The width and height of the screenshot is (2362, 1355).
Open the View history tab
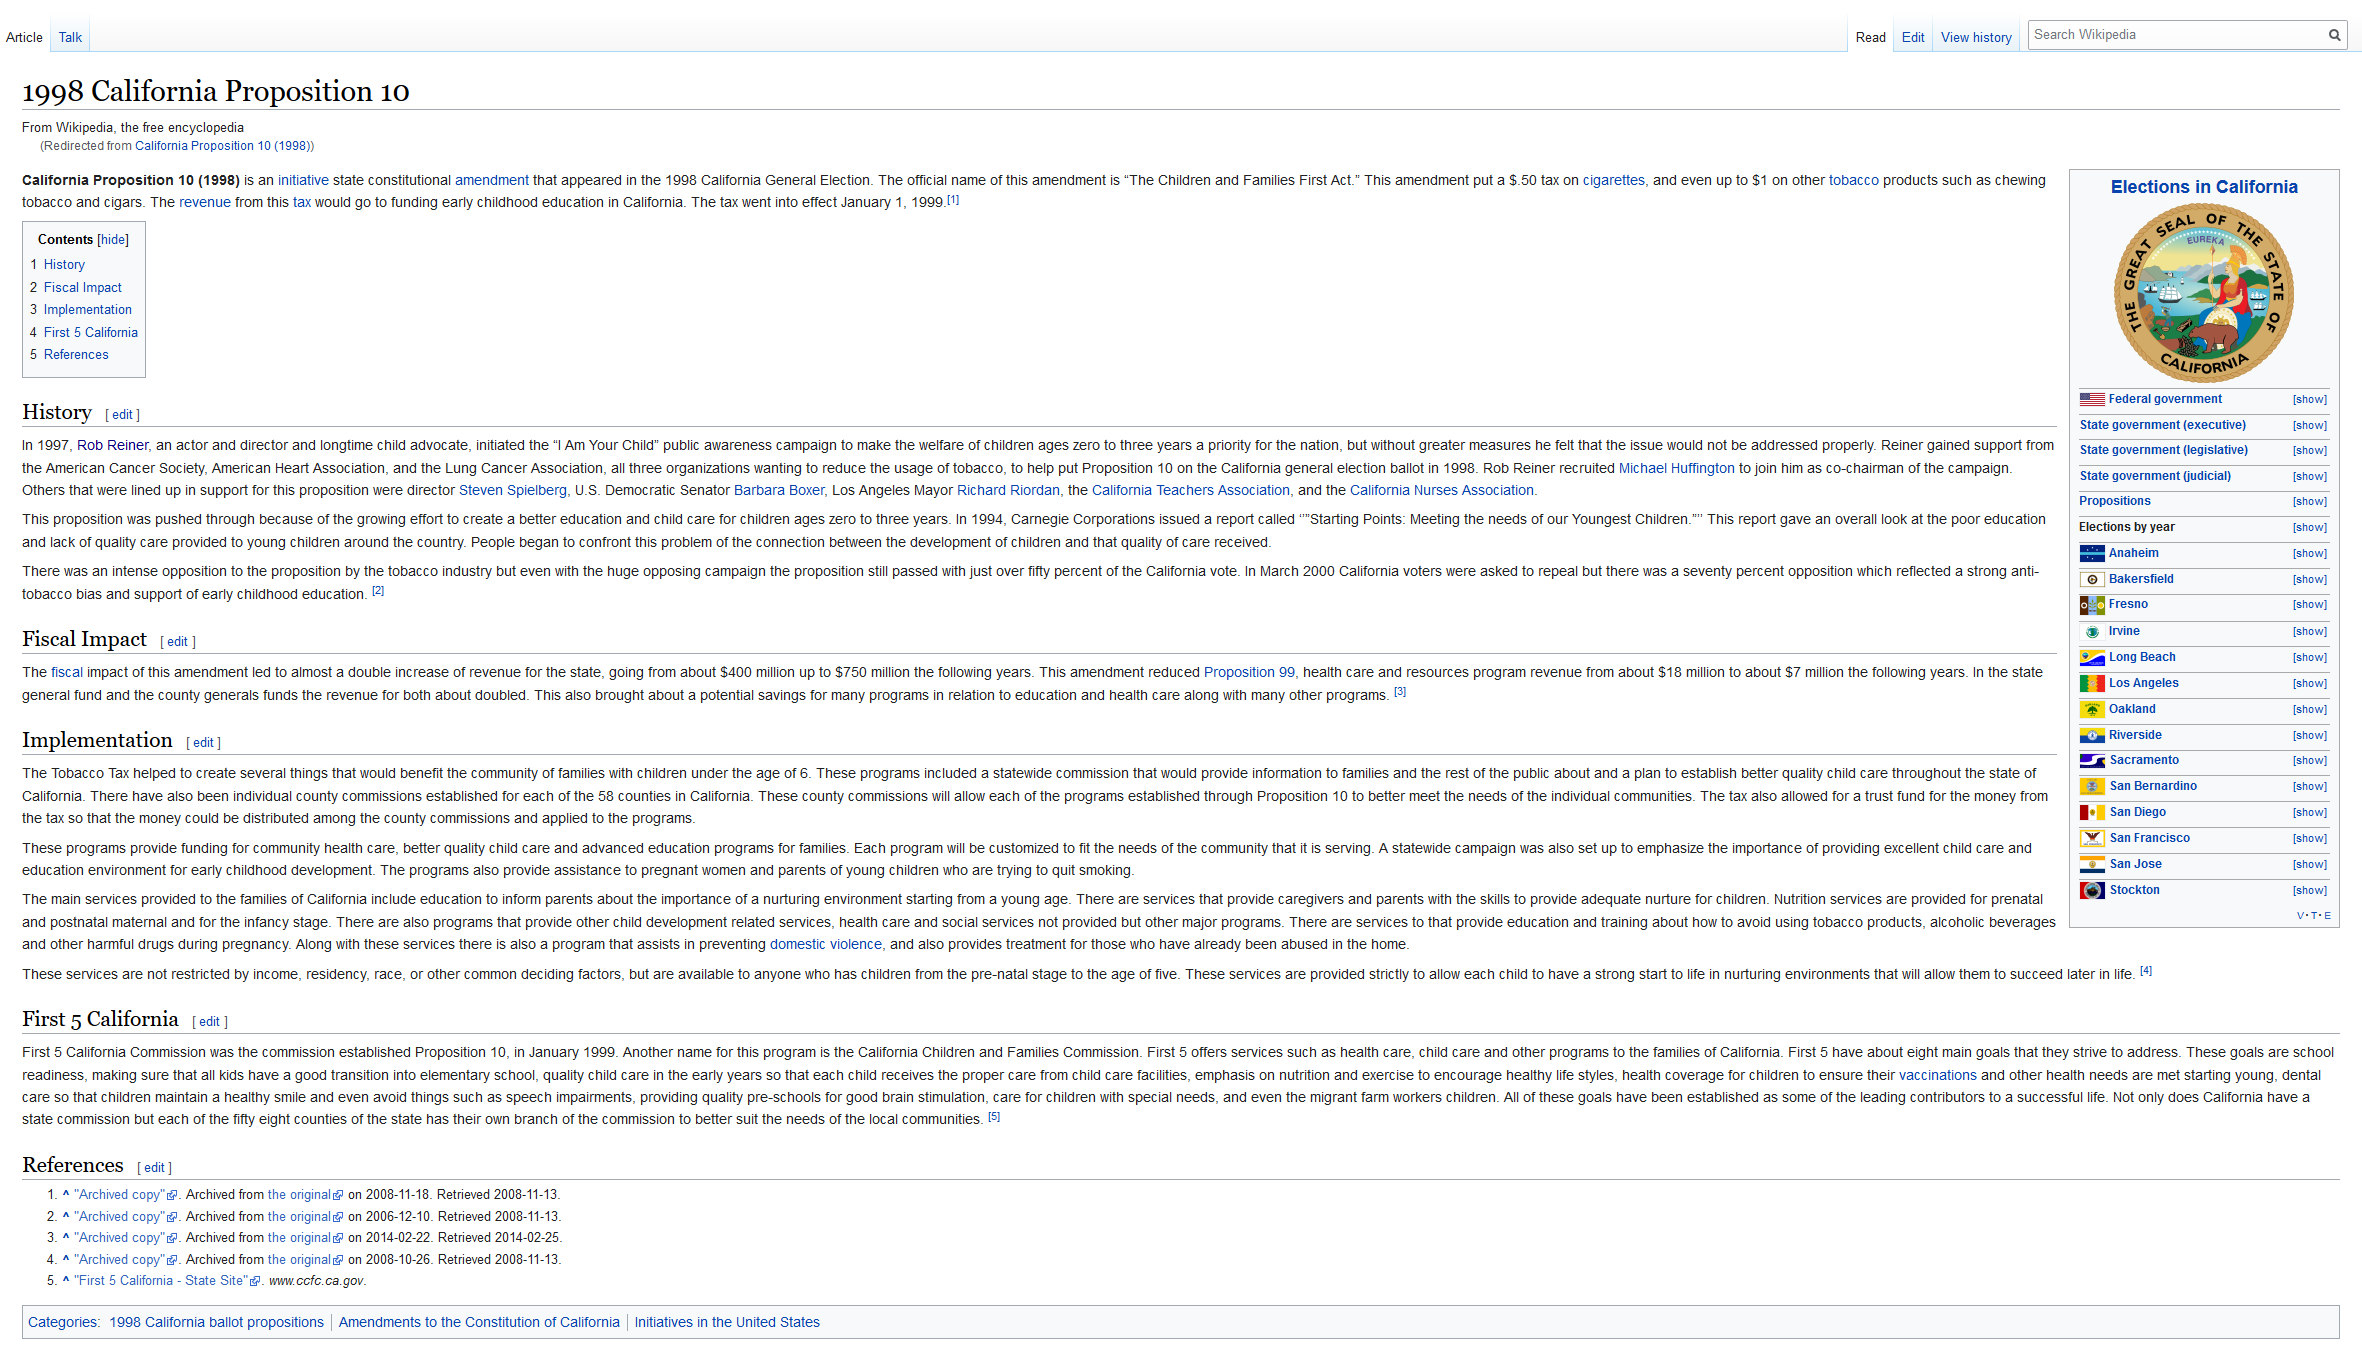[x=1976, y=38]
